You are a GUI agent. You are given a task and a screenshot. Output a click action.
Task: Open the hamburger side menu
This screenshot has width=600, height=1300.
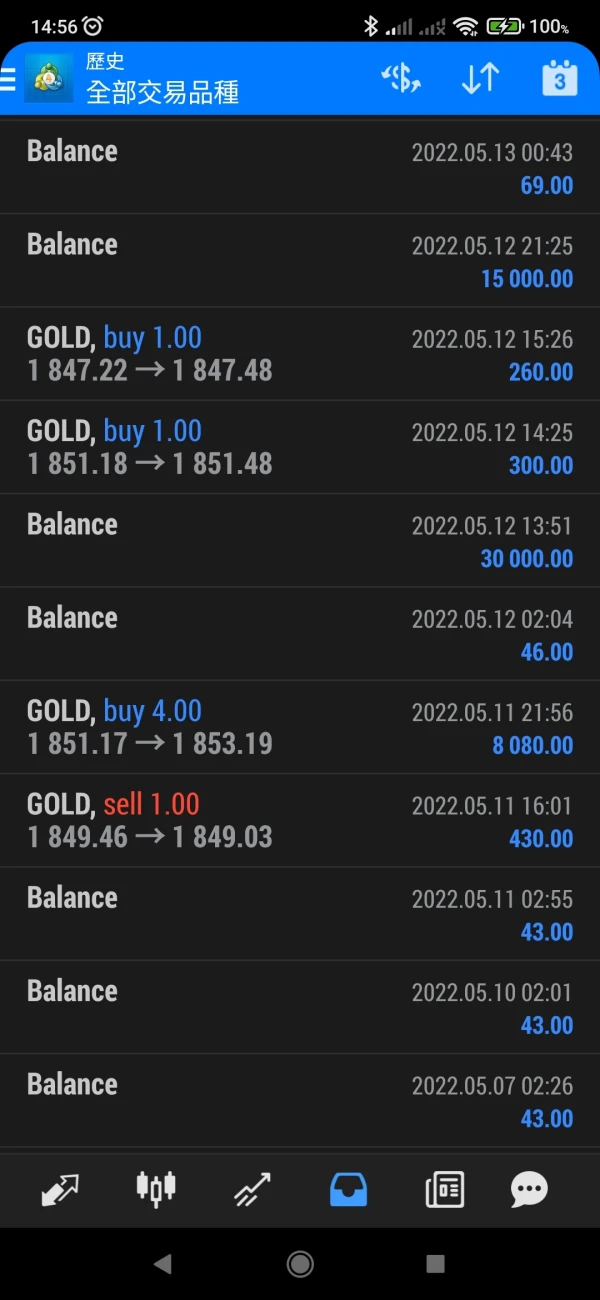[x=9, y=79]
